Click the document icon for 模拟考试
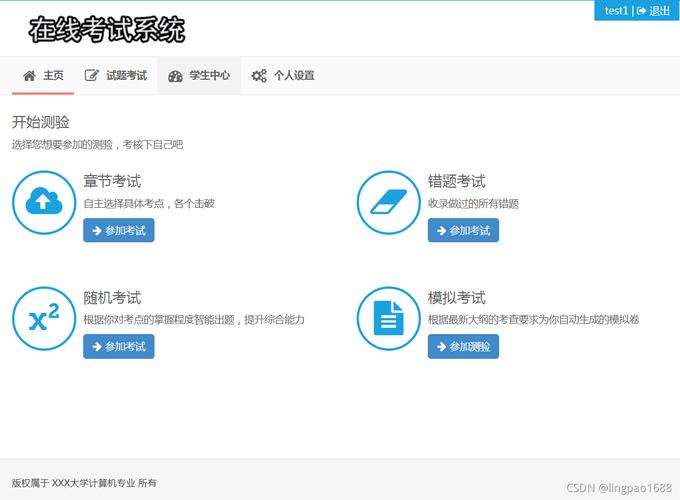This screenshot has height=500, width=680. [389, 318]
